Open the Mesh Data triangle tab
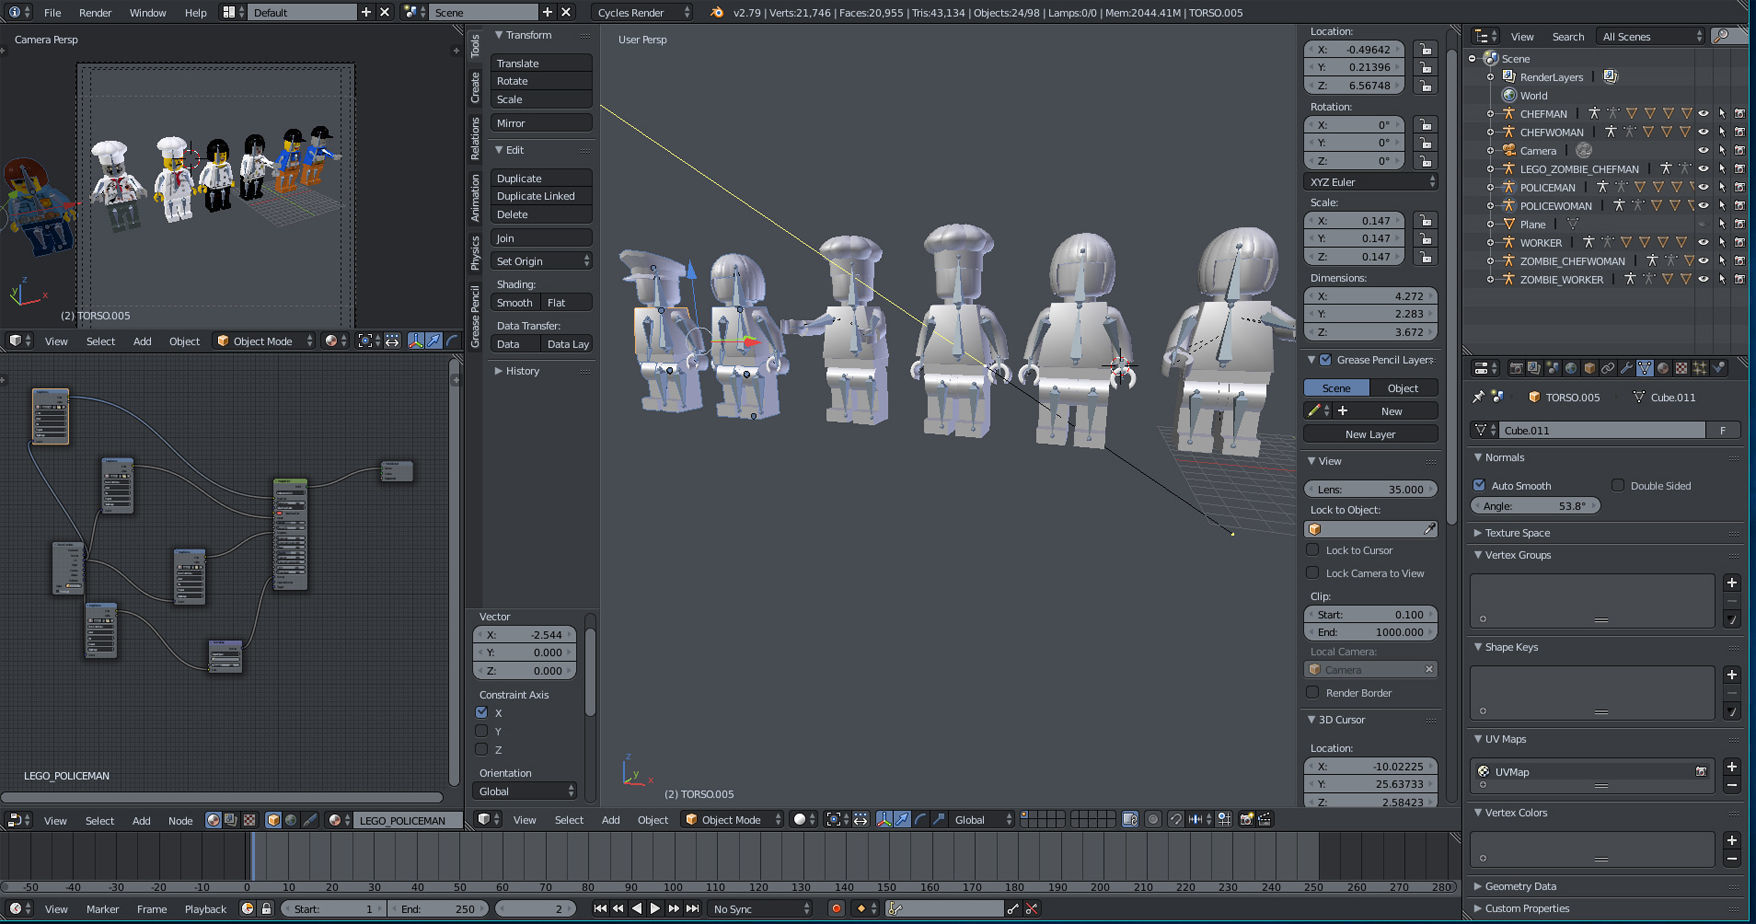 click(x=1645, y=368)
